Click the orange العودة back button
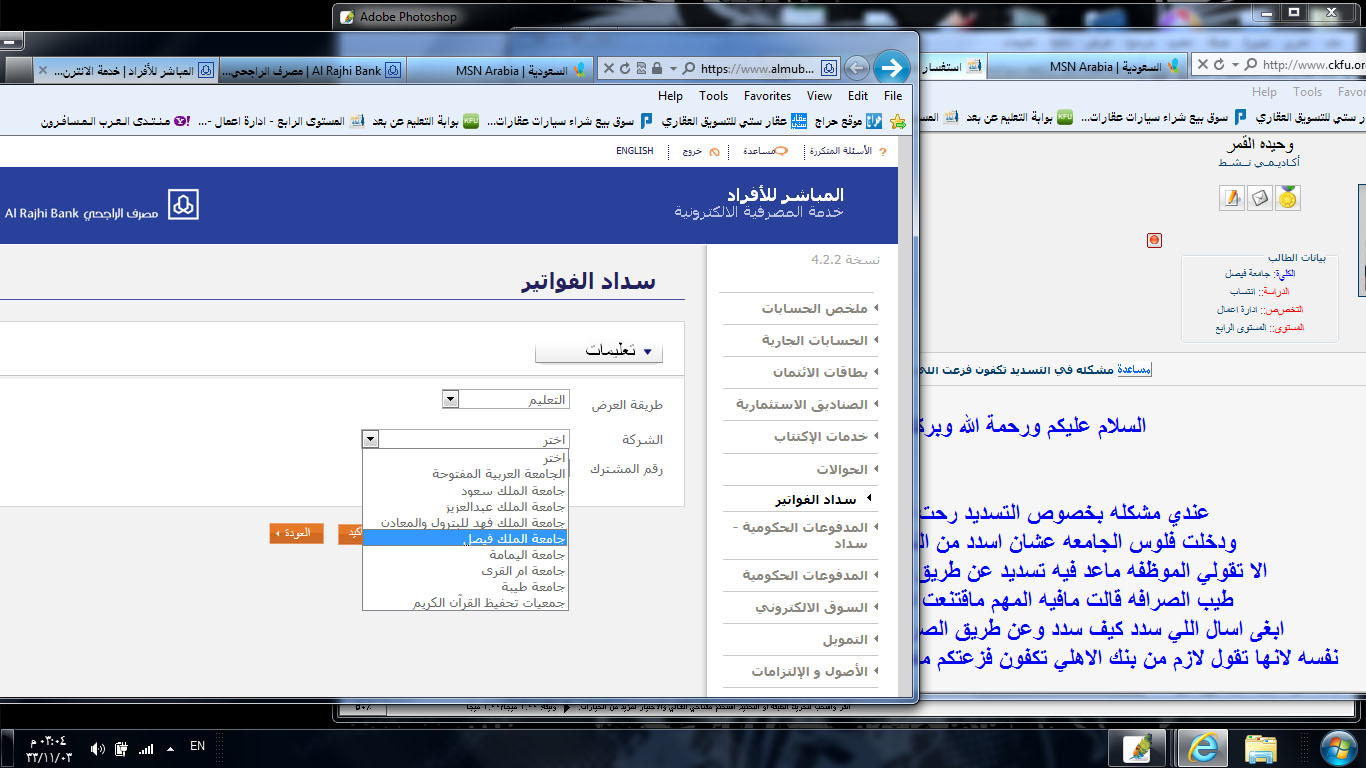1366x768 pixels. pyautogui.click(x=296, y=534)
